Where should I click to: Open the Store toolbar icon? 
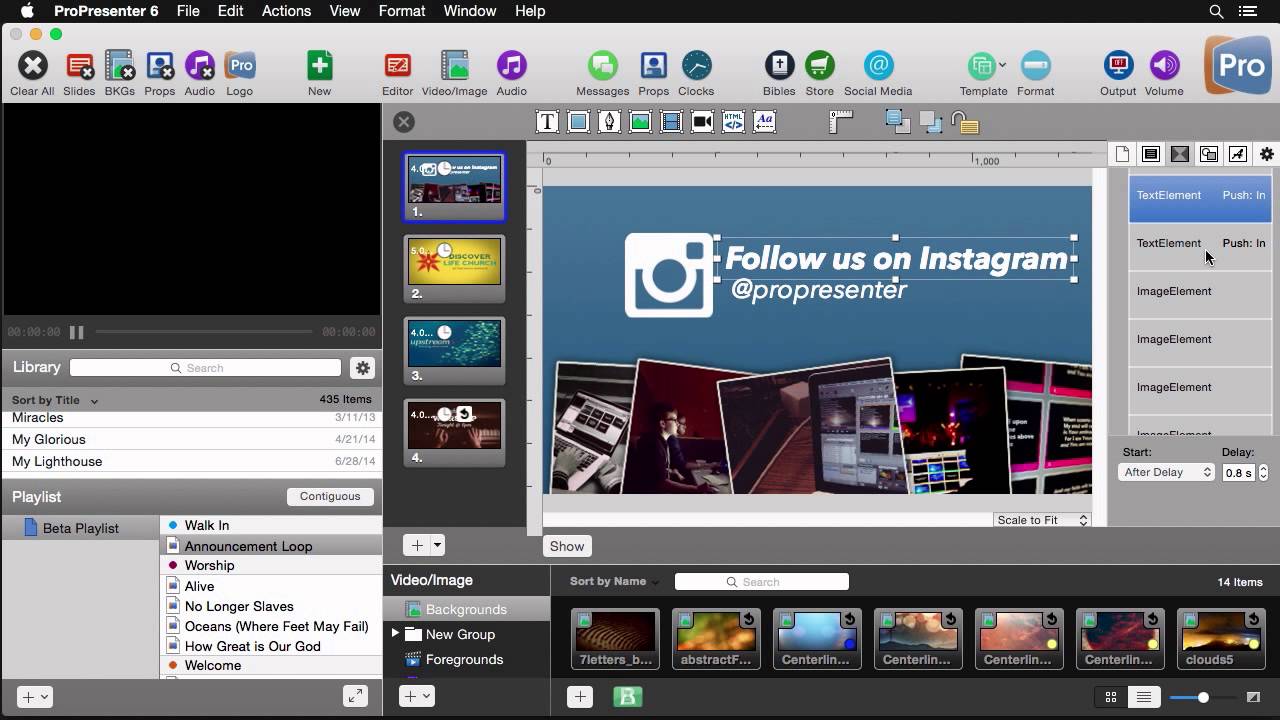(819, 66)
